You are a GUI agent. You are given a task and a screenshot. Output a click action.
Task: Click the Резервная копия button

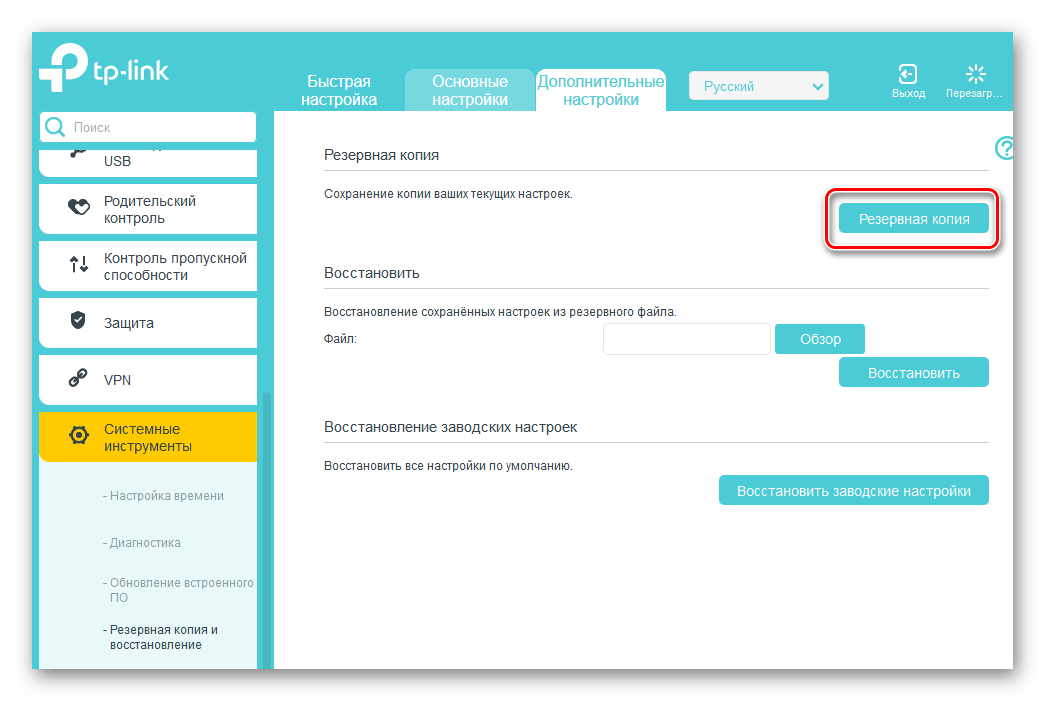click(913, 219)
